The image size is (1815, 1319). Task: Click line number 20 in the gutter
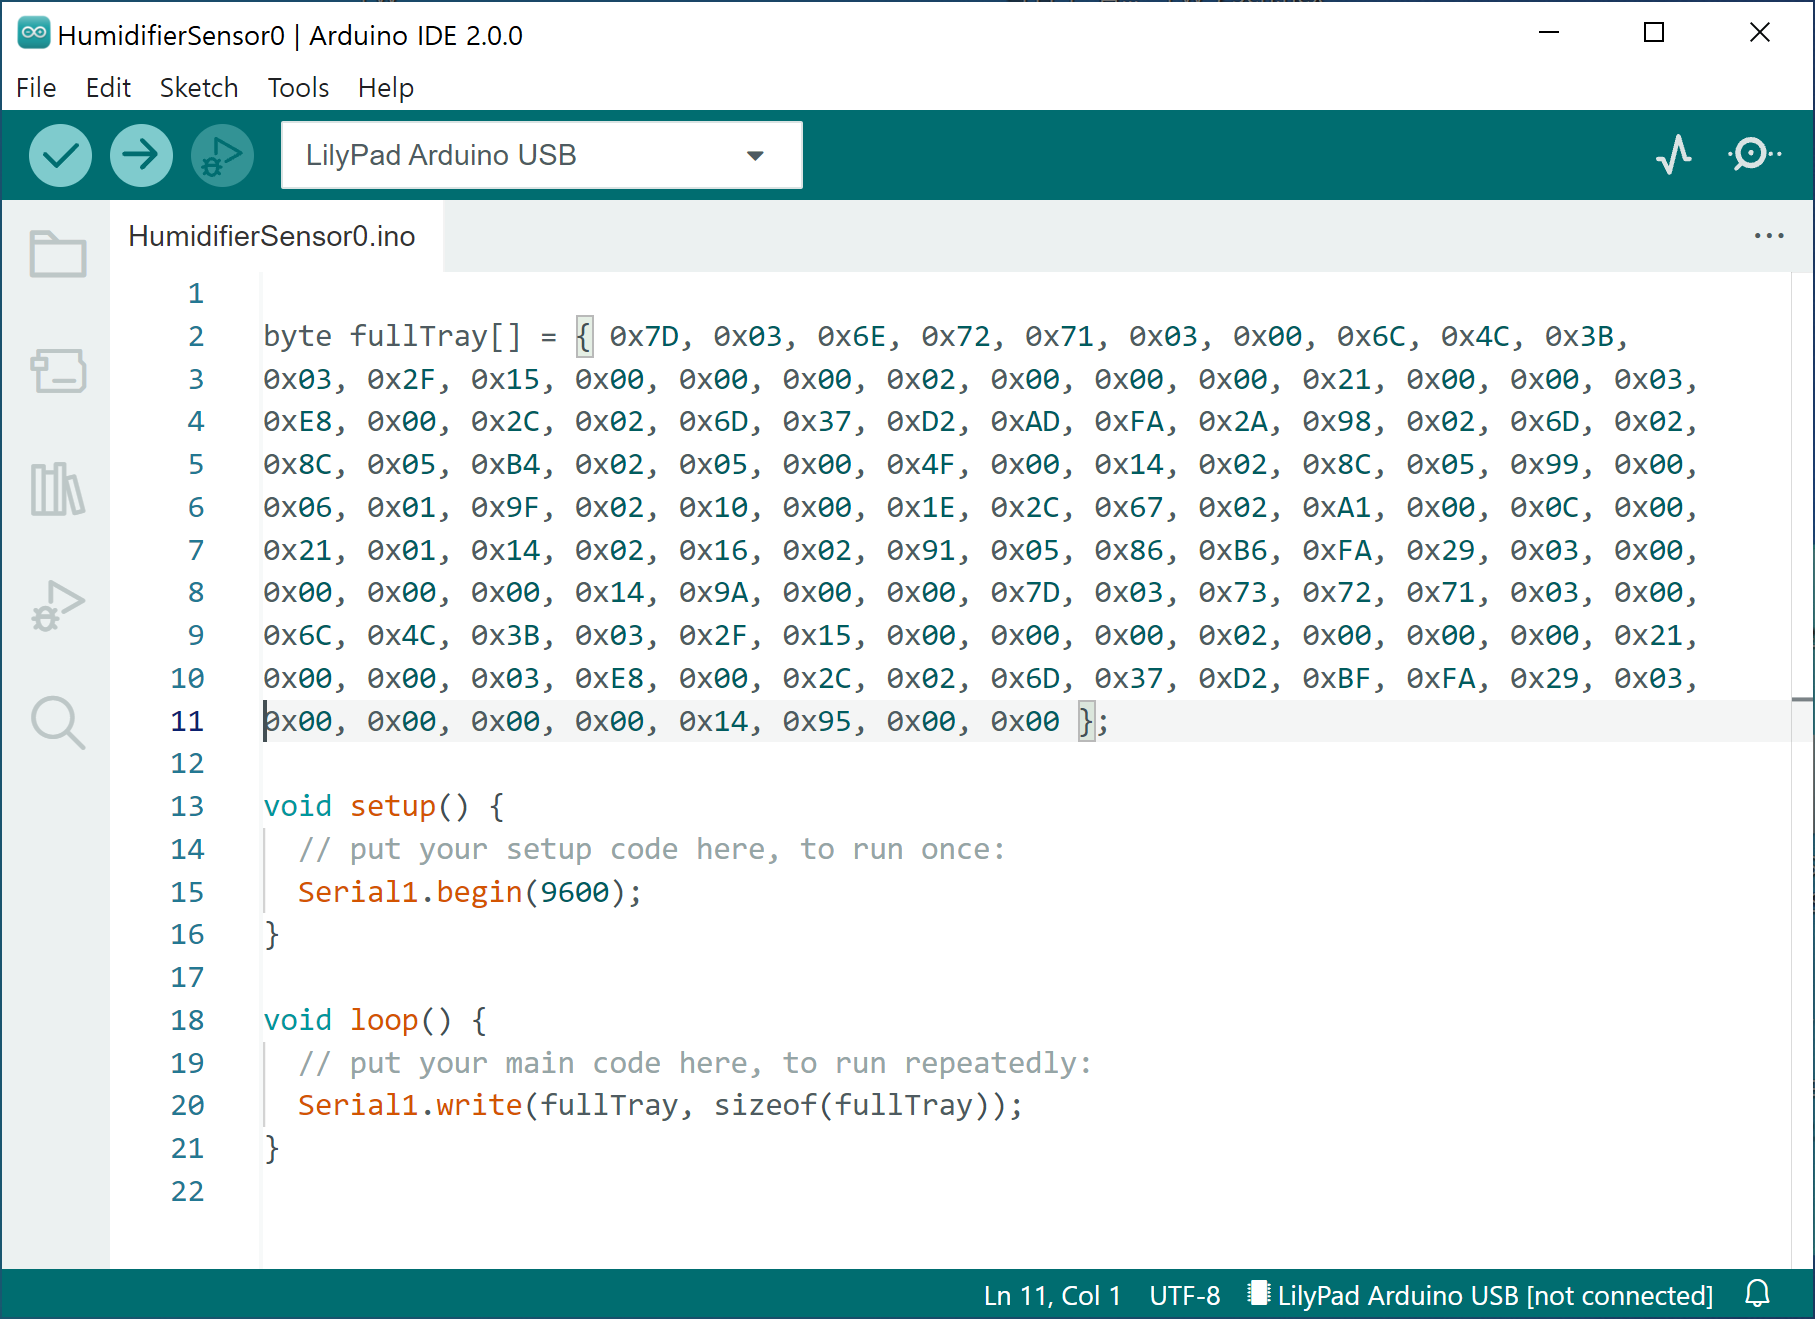point(187,1105)
